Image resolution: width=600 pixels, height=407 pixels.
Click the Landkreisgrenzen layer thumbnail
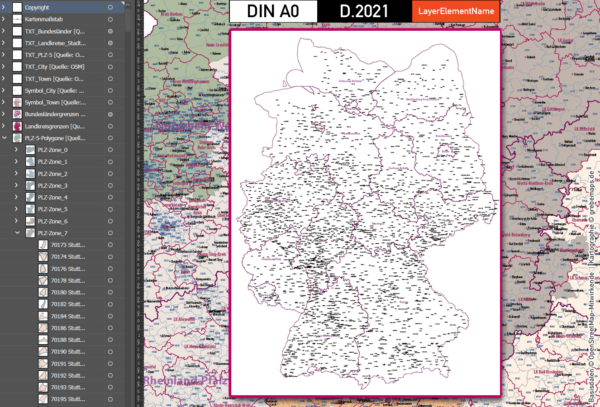pyautogui.click(x=17, y=126)
